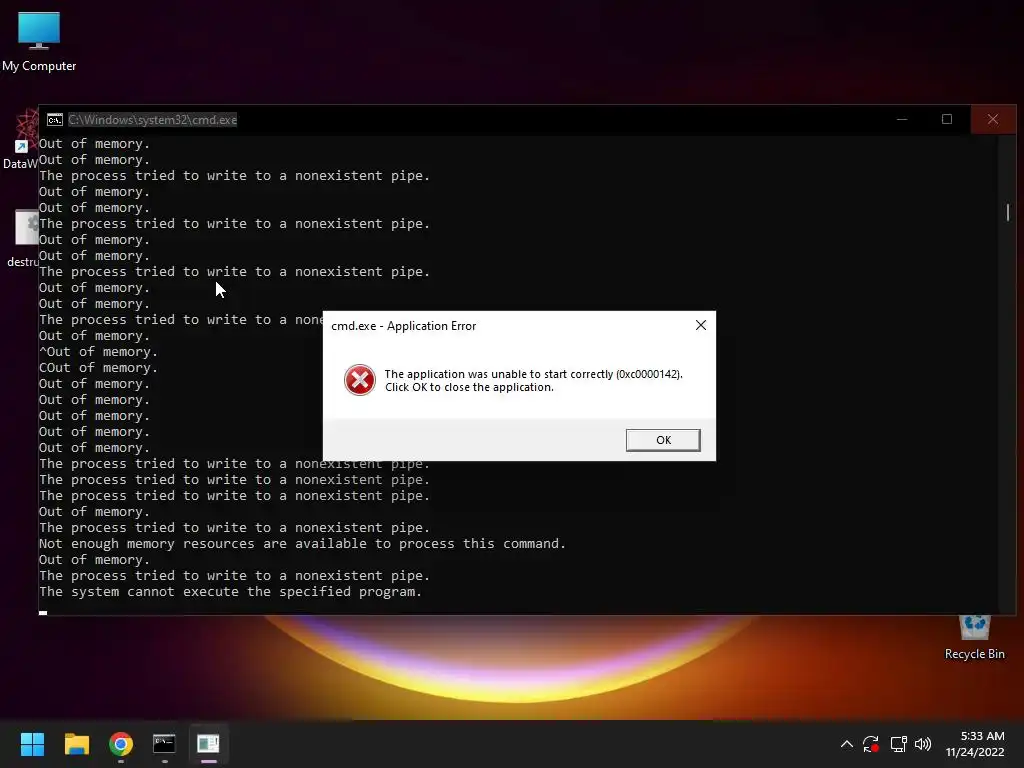1024x768 pixels.
Task: Minimize the cmd.exe console window
Action: pyautogui.click(x=902, y=120)
